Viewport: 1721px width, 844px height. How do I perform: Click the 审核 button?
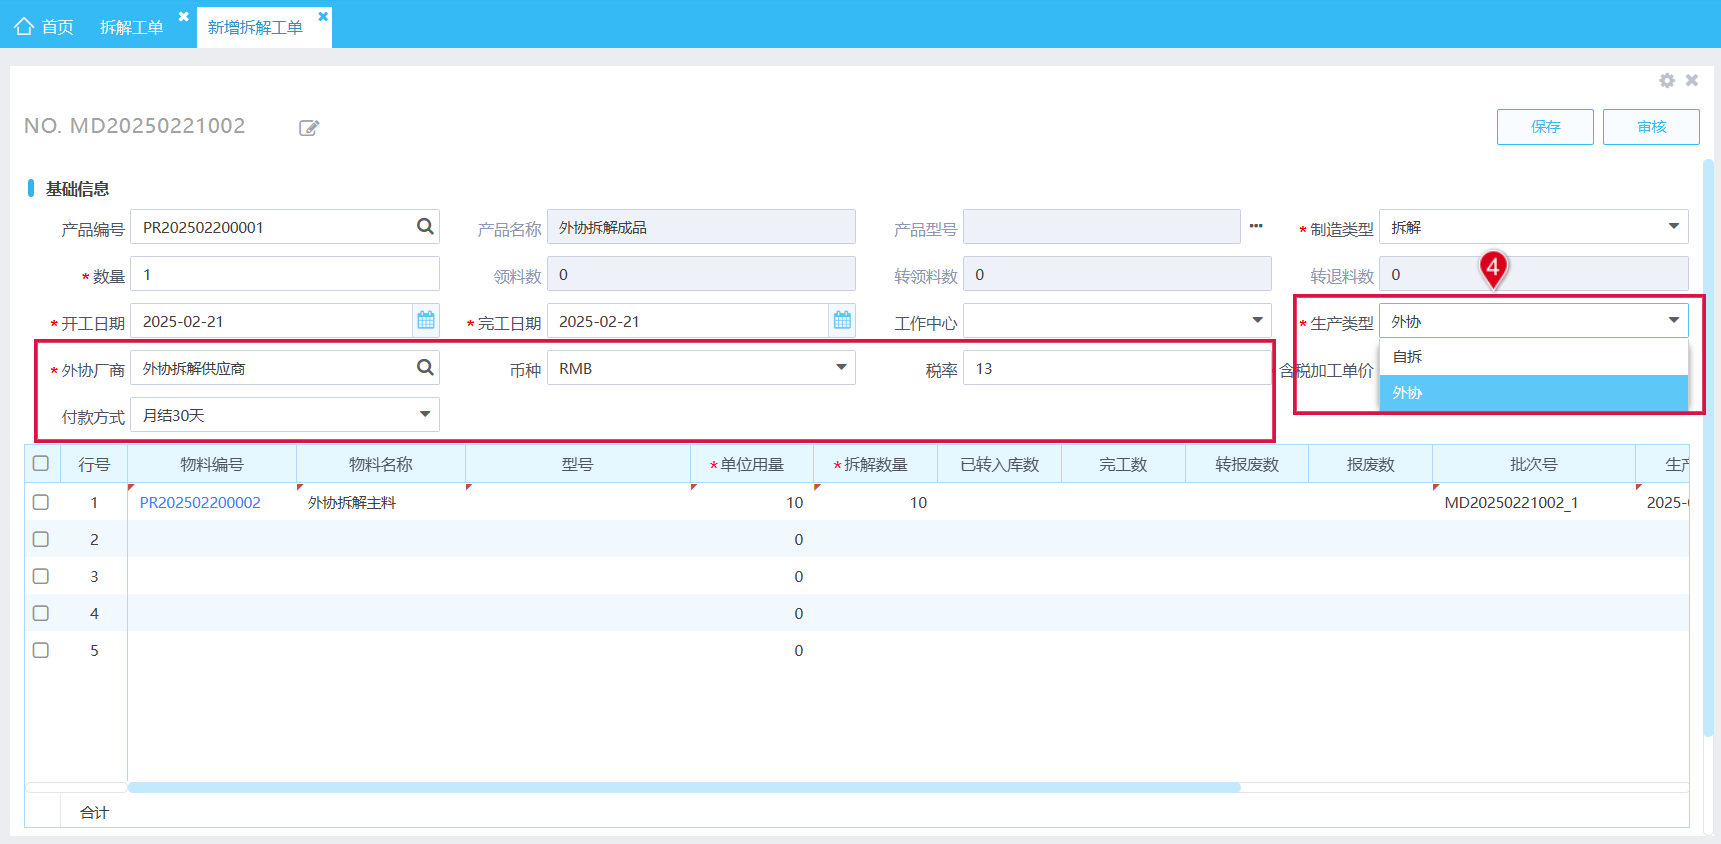tap(1651, 127)
